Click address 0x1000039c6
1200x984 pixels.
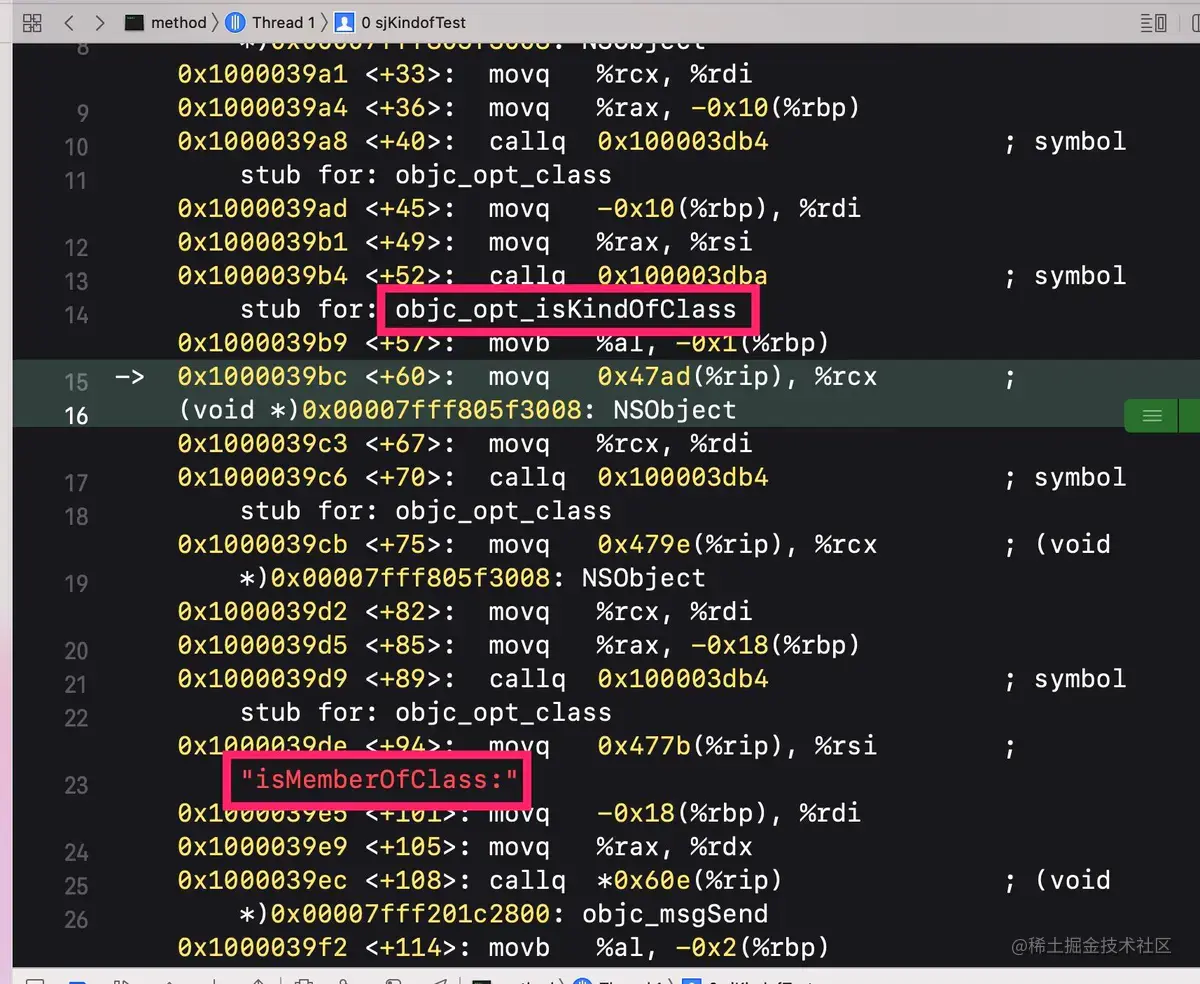click(263, 477)
